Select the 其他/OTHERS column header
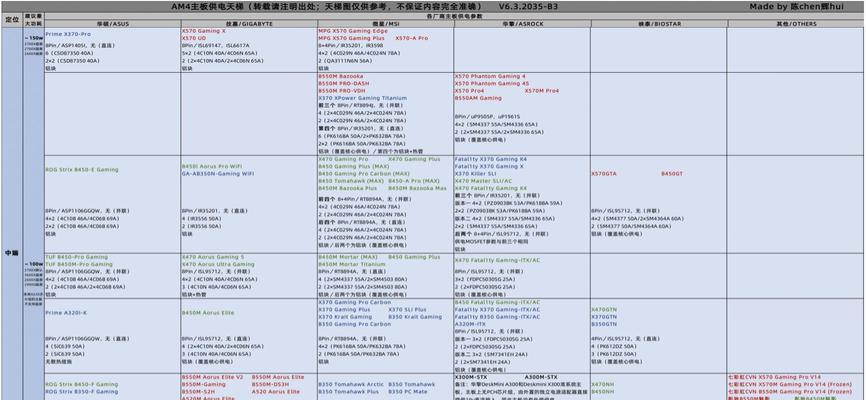Image resolution: width=866 pixels, height=400 pixels. pyautogui.click(x=795, y=24)
